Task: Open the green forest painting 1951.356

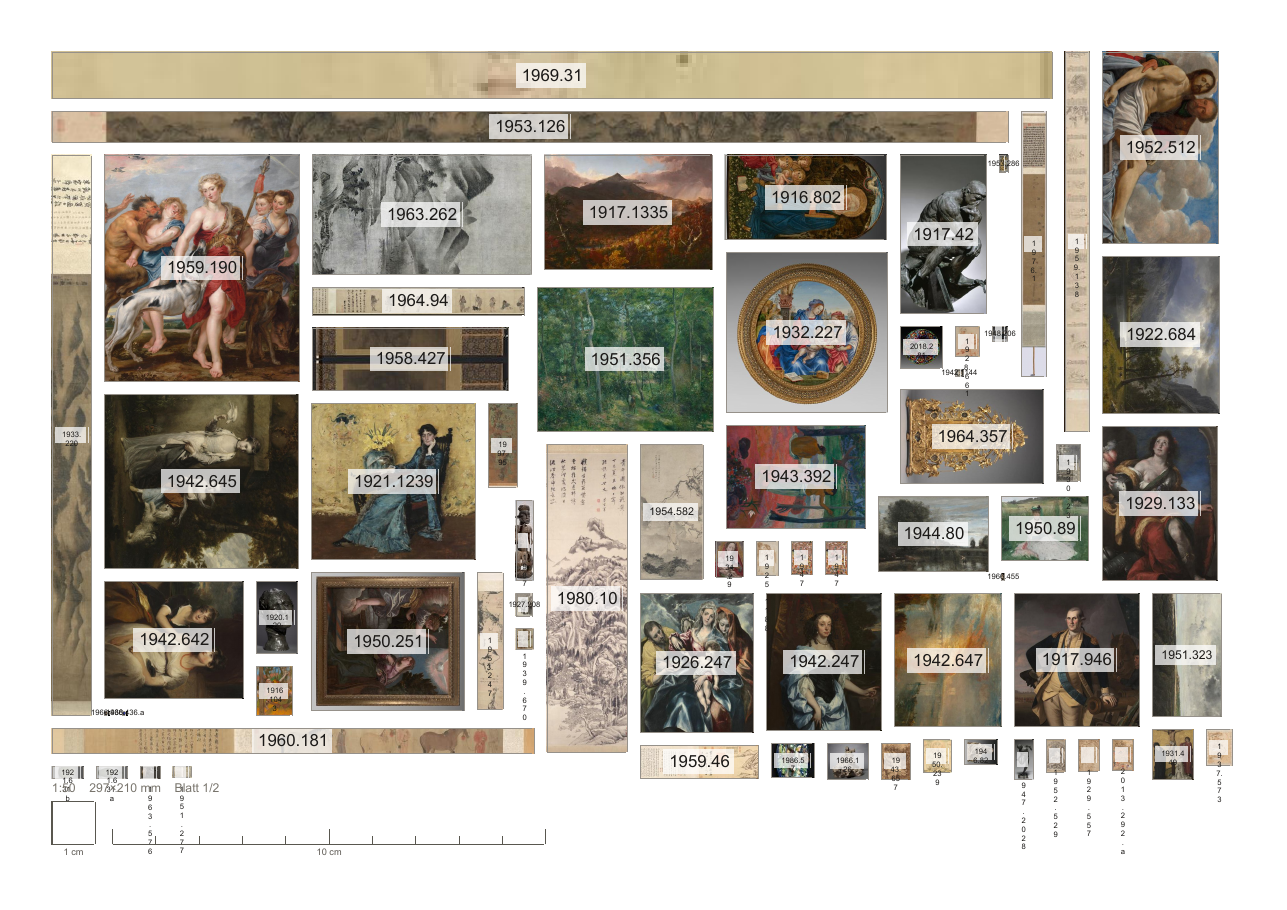Action: (625, 359)
